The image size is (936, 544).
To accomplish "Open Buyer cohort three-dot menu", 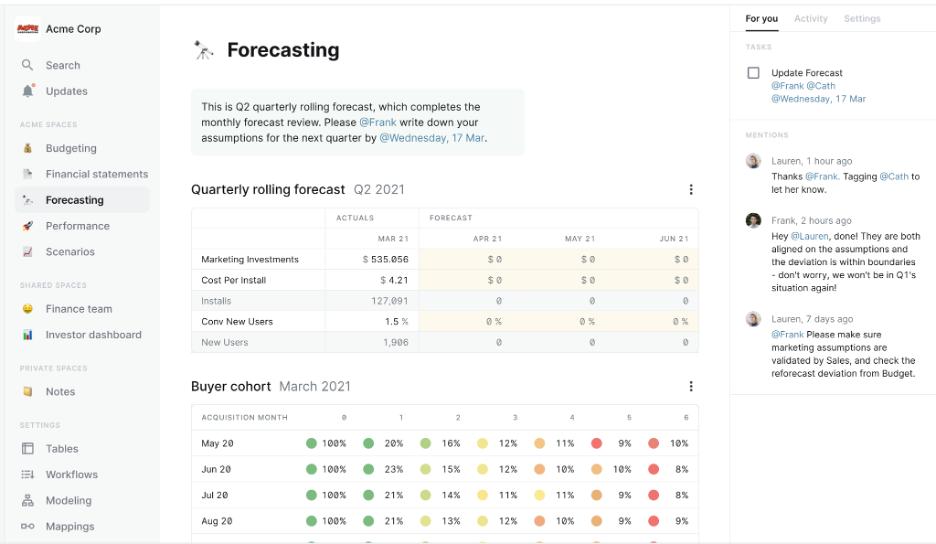I will tap(691, 386).
